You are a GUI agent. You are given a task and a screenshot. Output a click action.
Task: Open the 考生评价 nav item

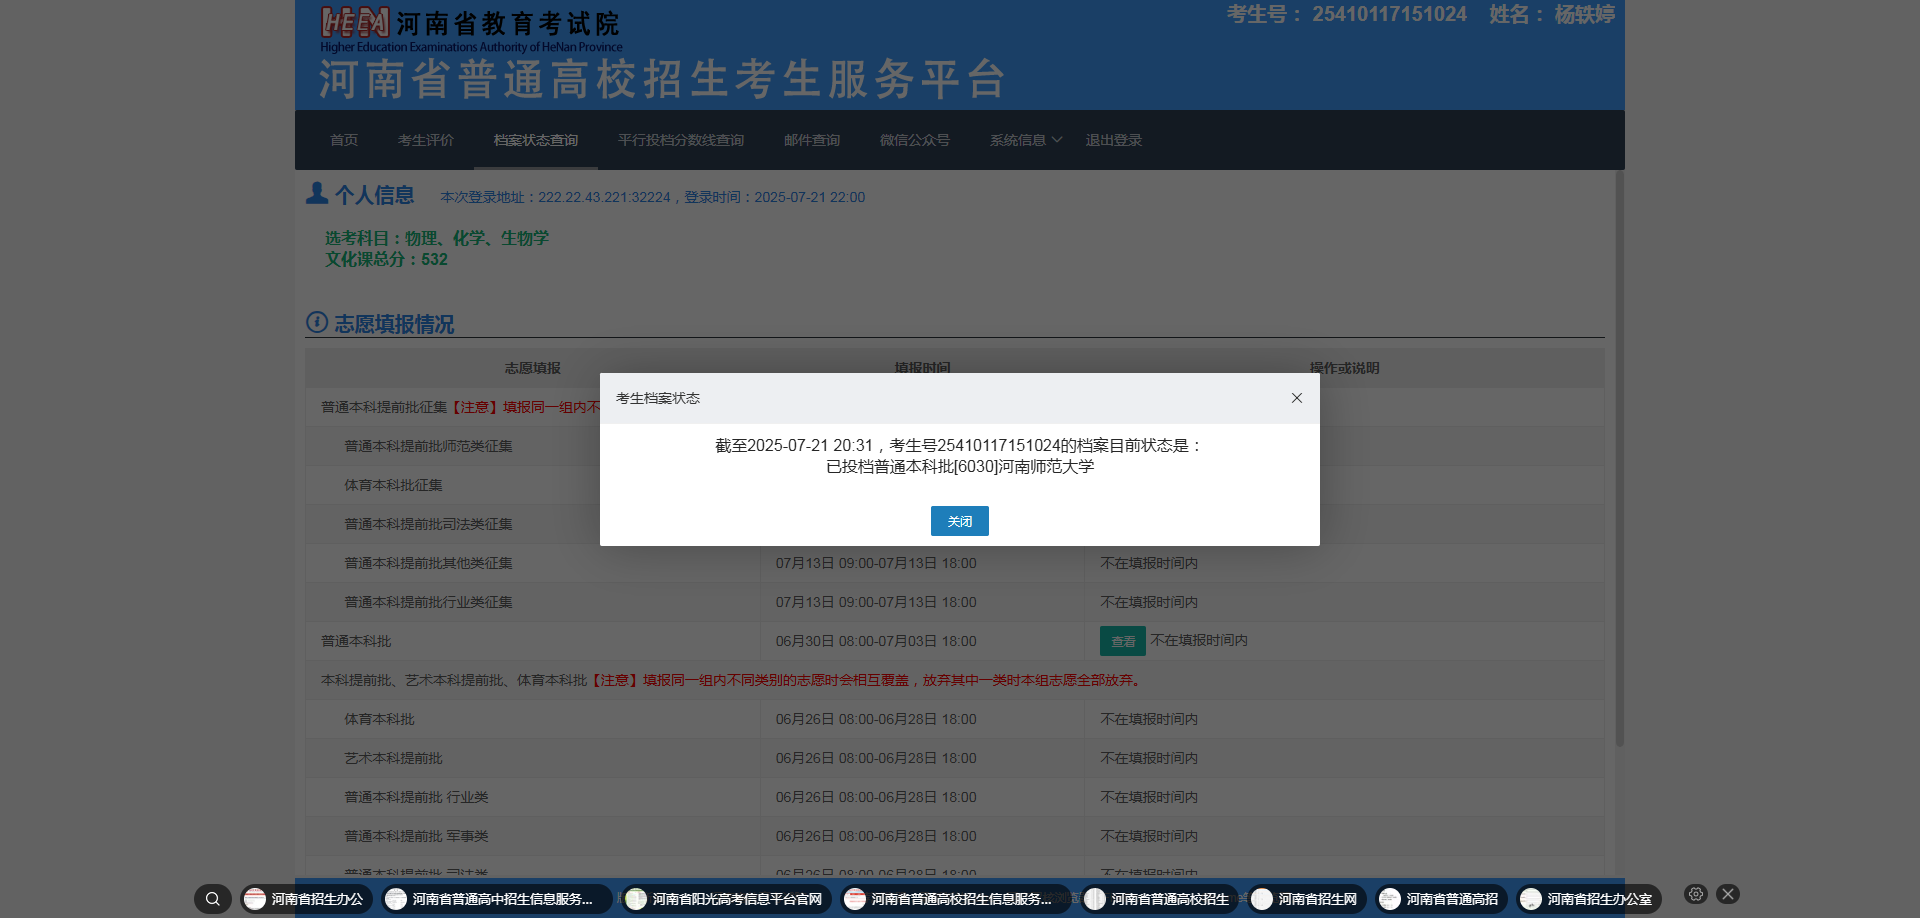[x=426, y=140]
